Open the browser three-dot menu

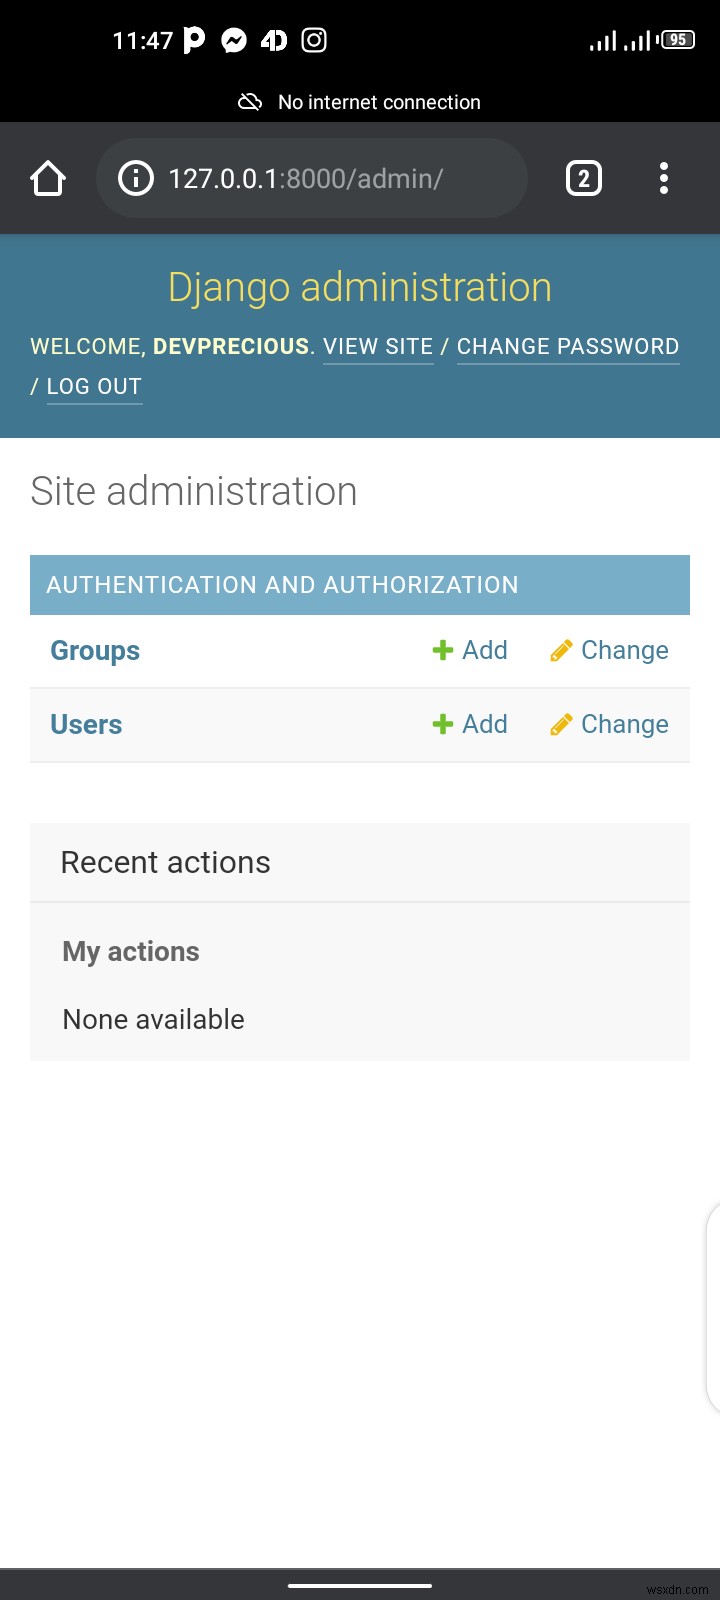(x=663, y=177)
